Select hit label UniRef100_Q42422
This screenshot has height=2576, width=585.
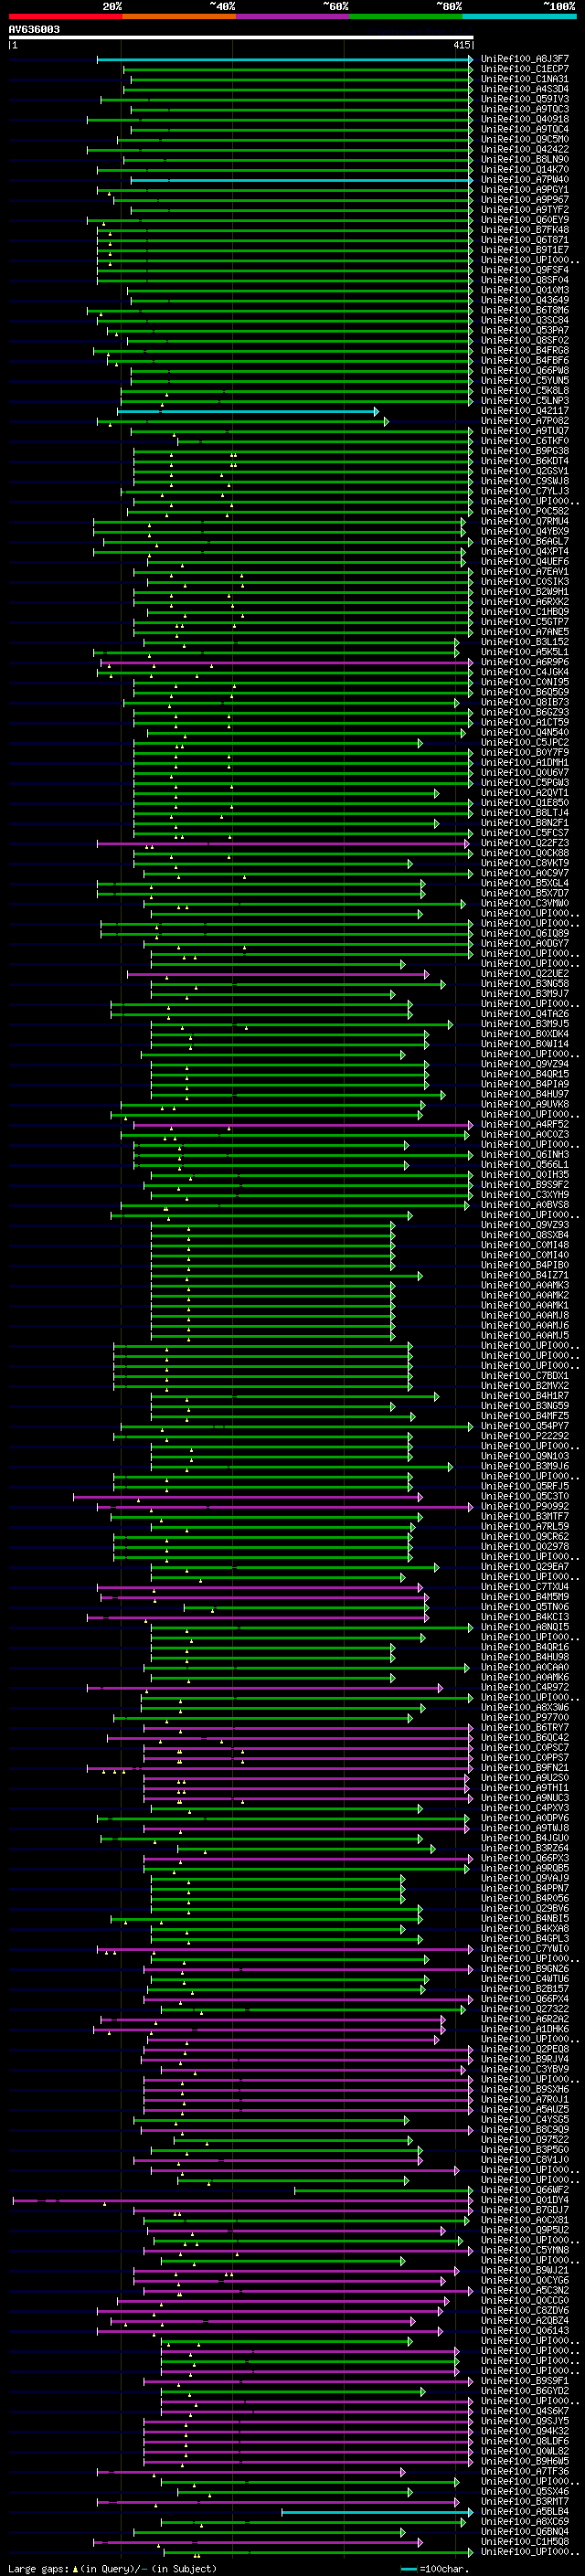coord(525,149)
